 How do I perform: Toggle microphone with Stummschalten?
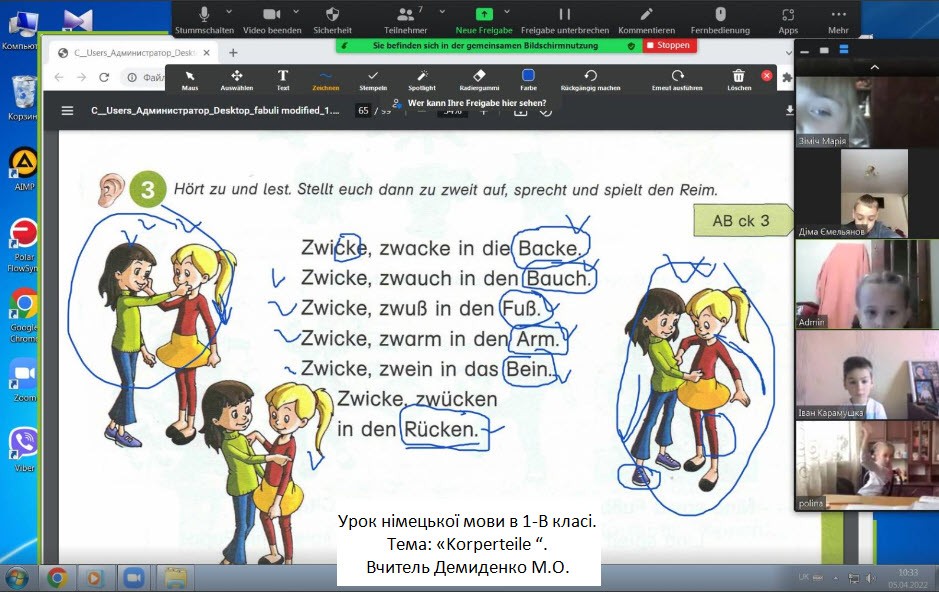(204, 18)
